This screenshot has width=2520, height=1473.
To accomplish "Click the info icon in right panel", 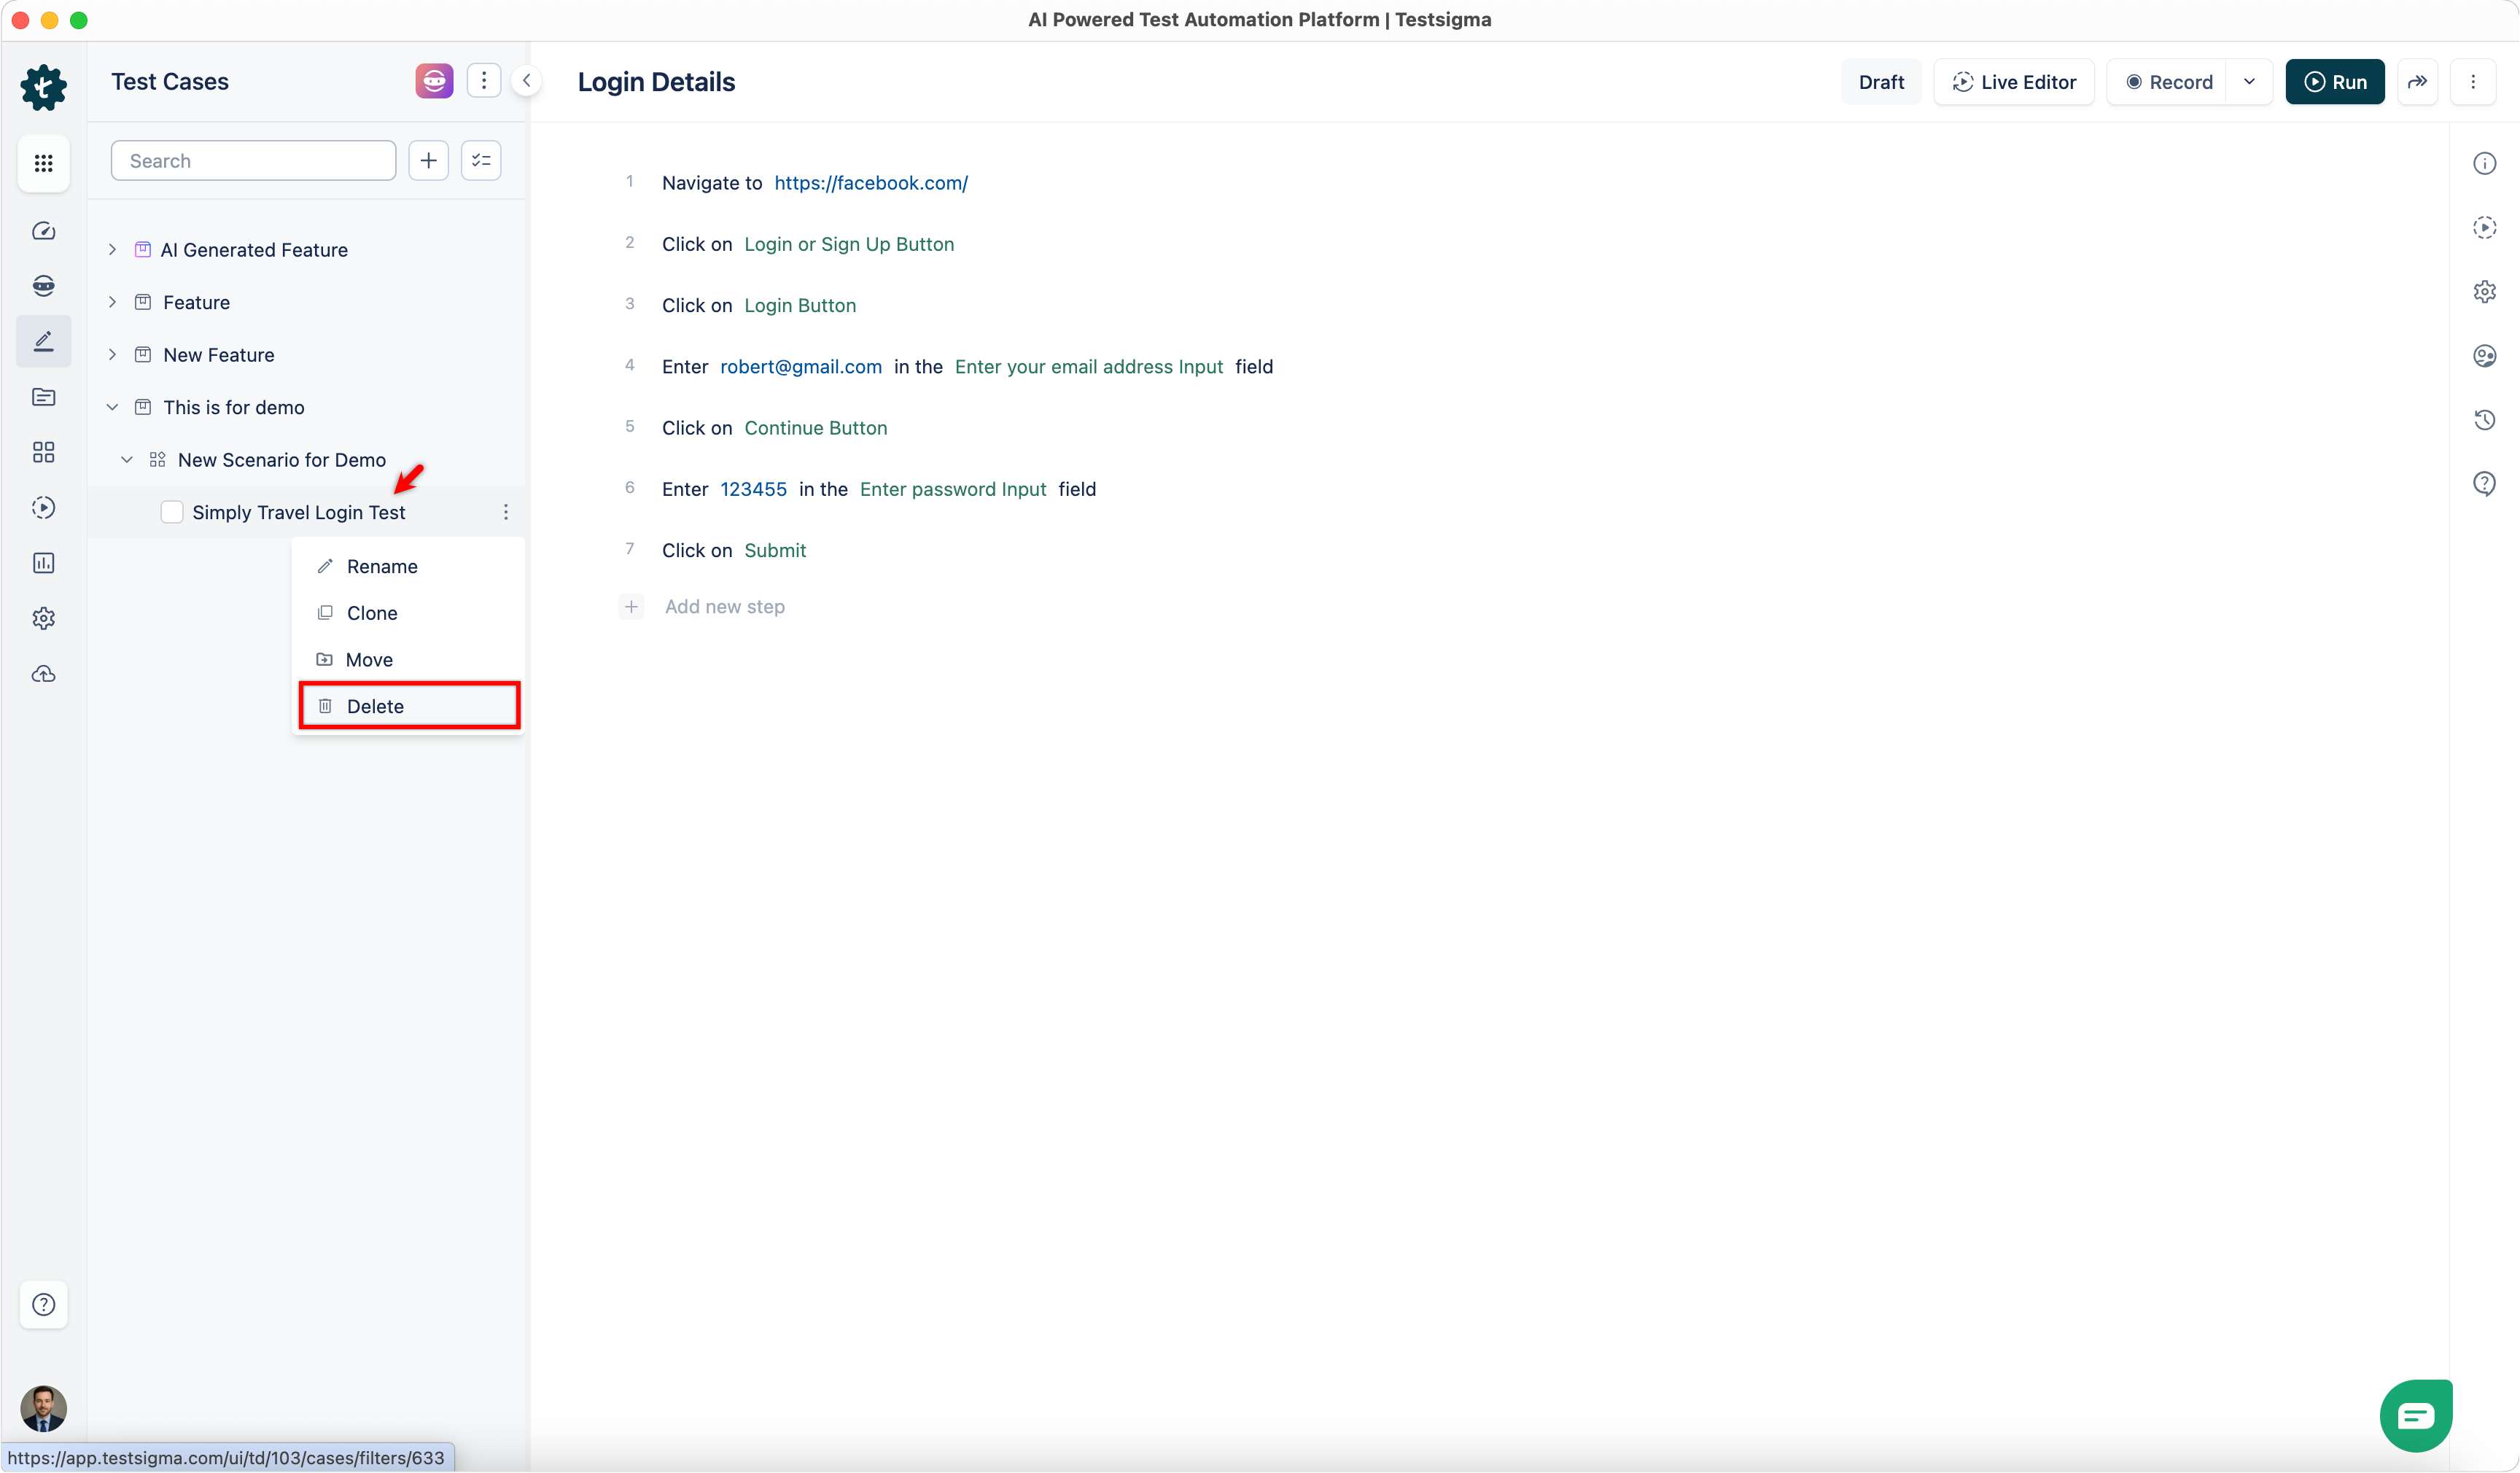I will click(2484, 163).
